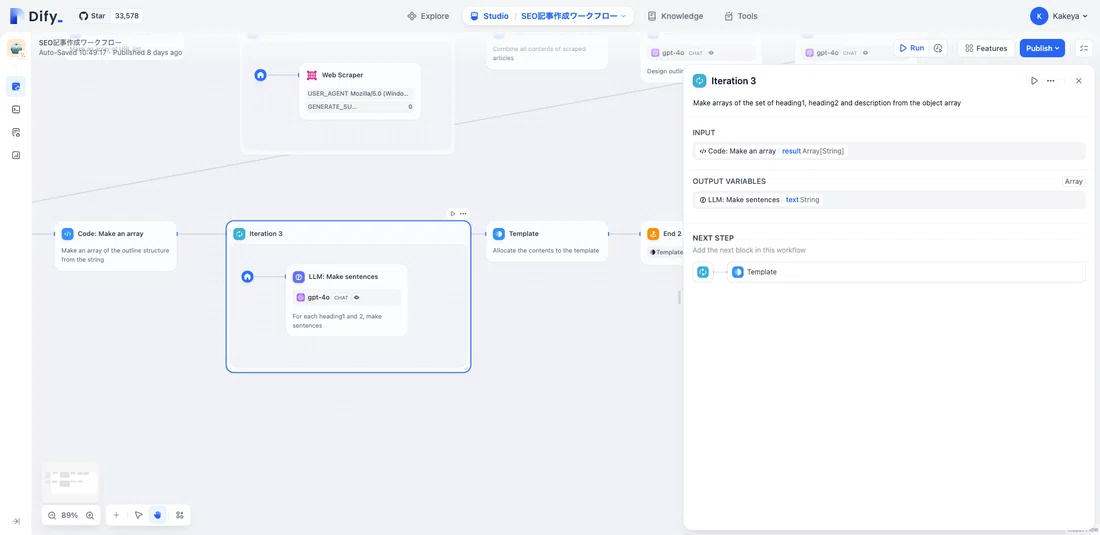The height and width of the screenshot is (535, 1100).
Task: Click the Web Scraper tool icon
Action: (312, 74)
